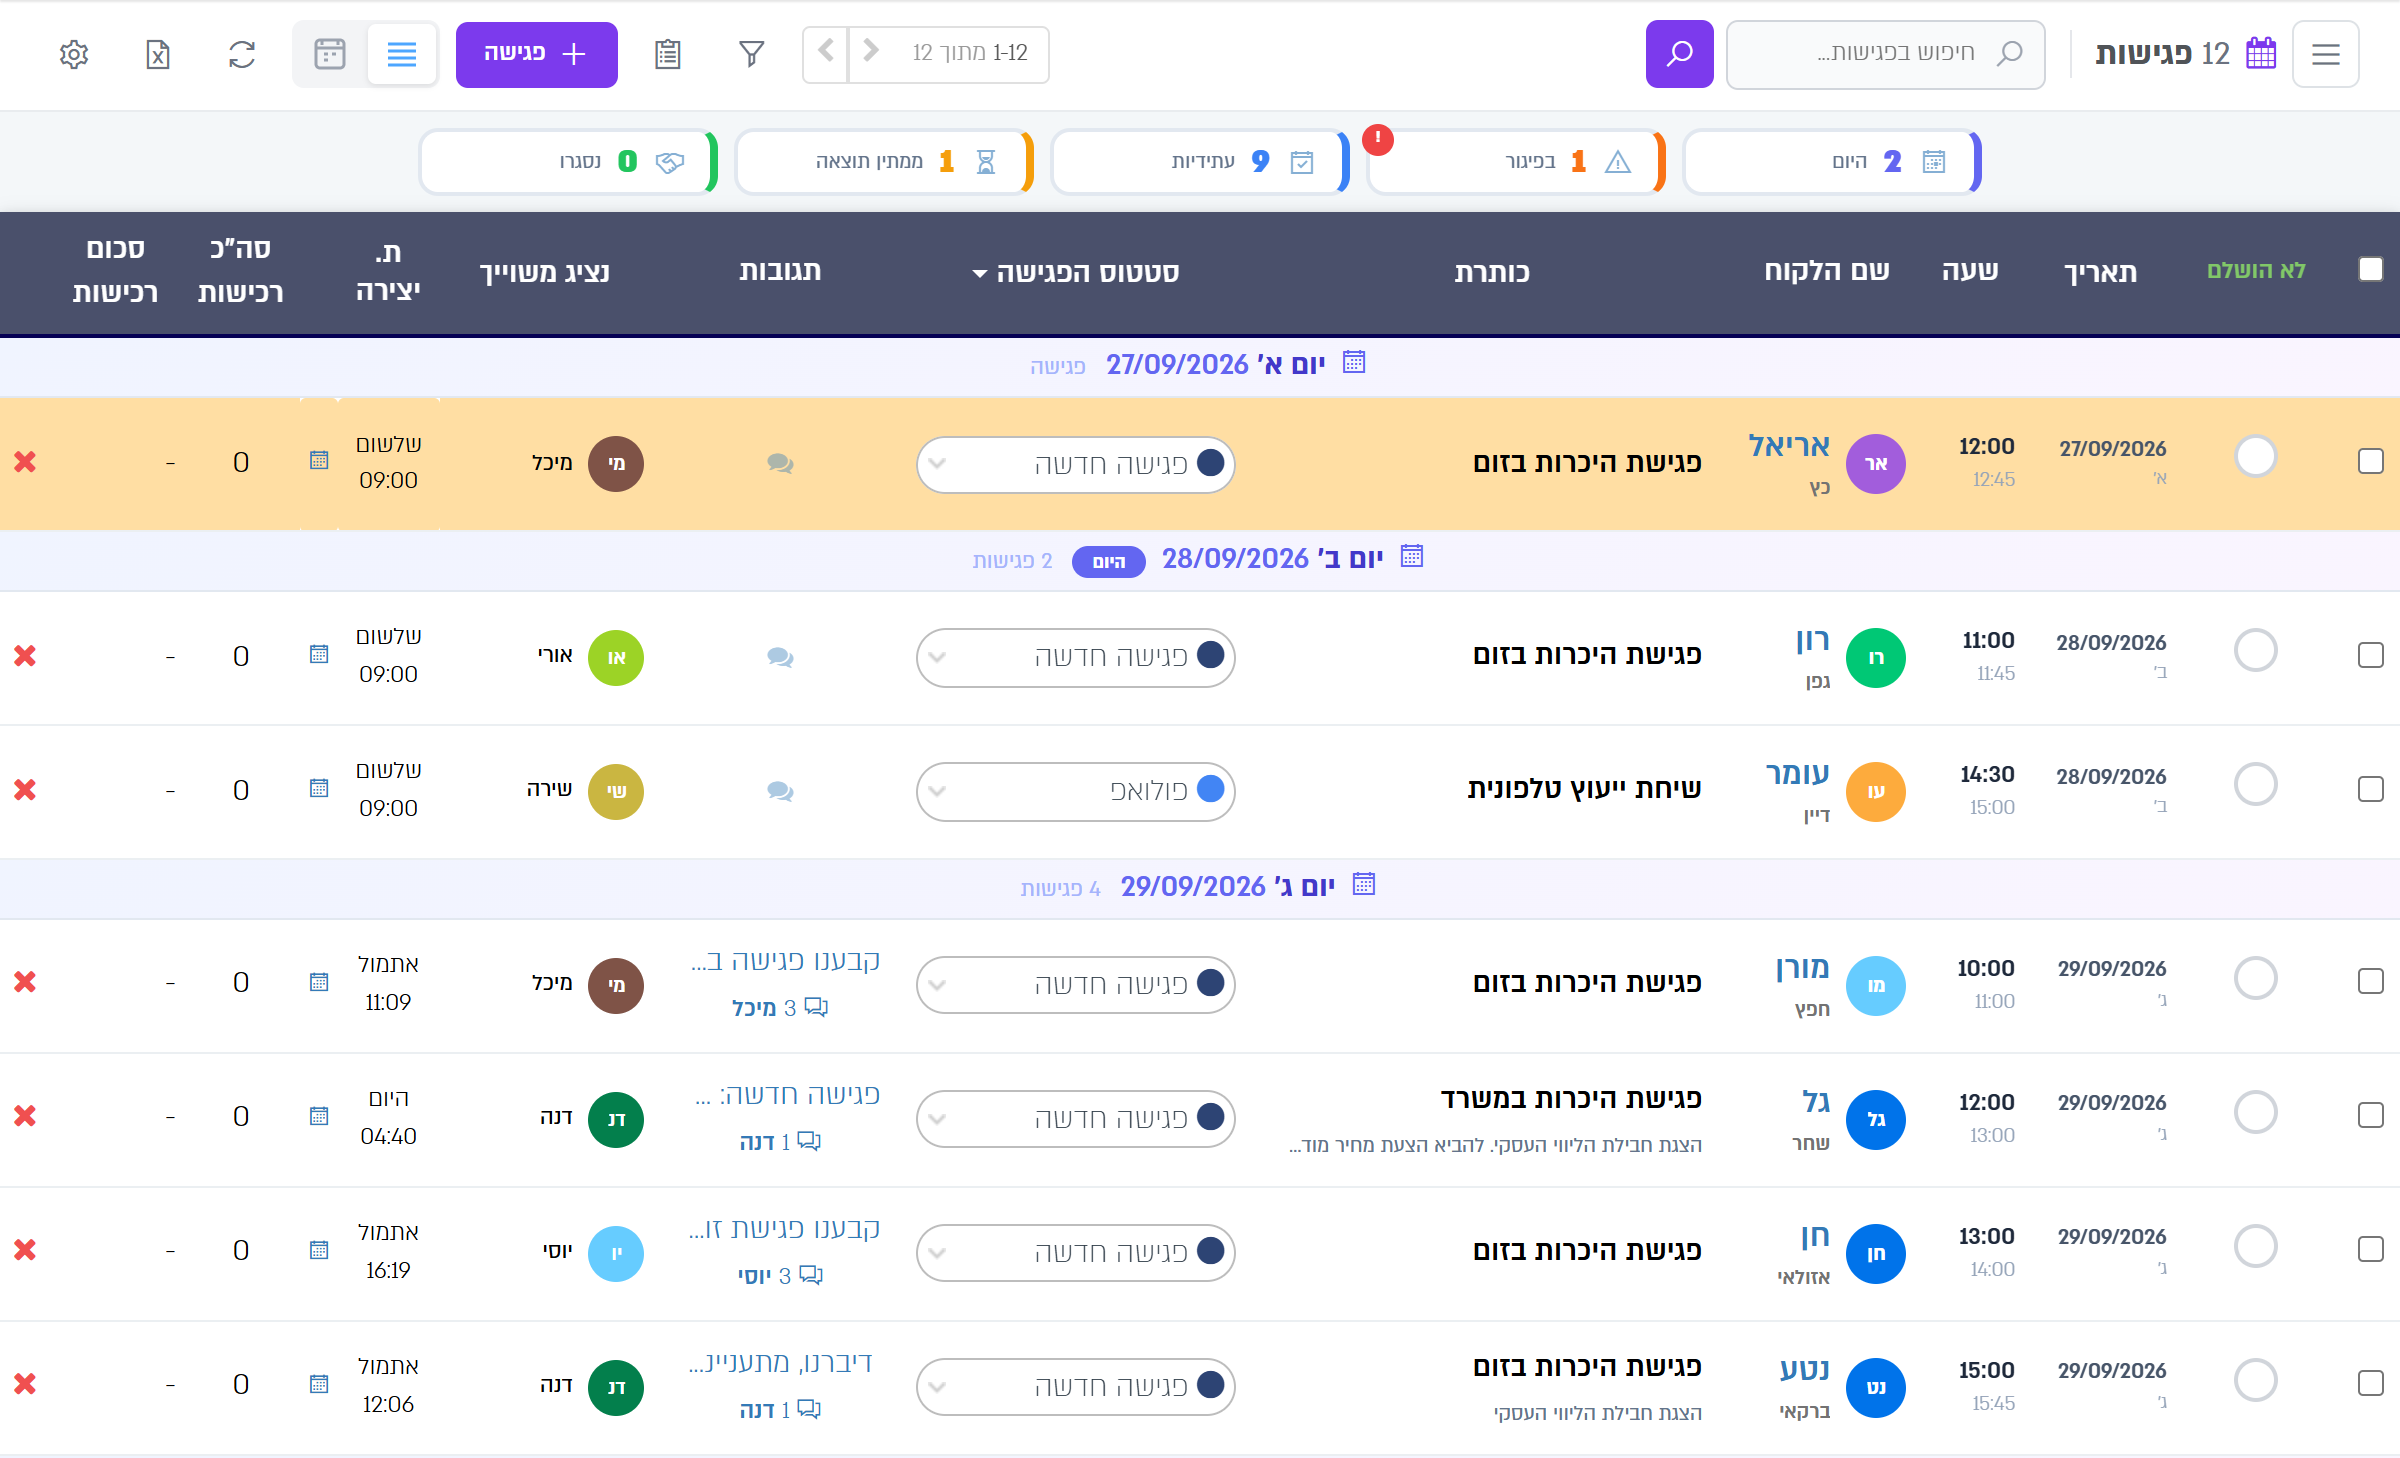2400x1458 pixels.
Task: Open comments icon for רון גפן meeting
Action: point(780,657)
